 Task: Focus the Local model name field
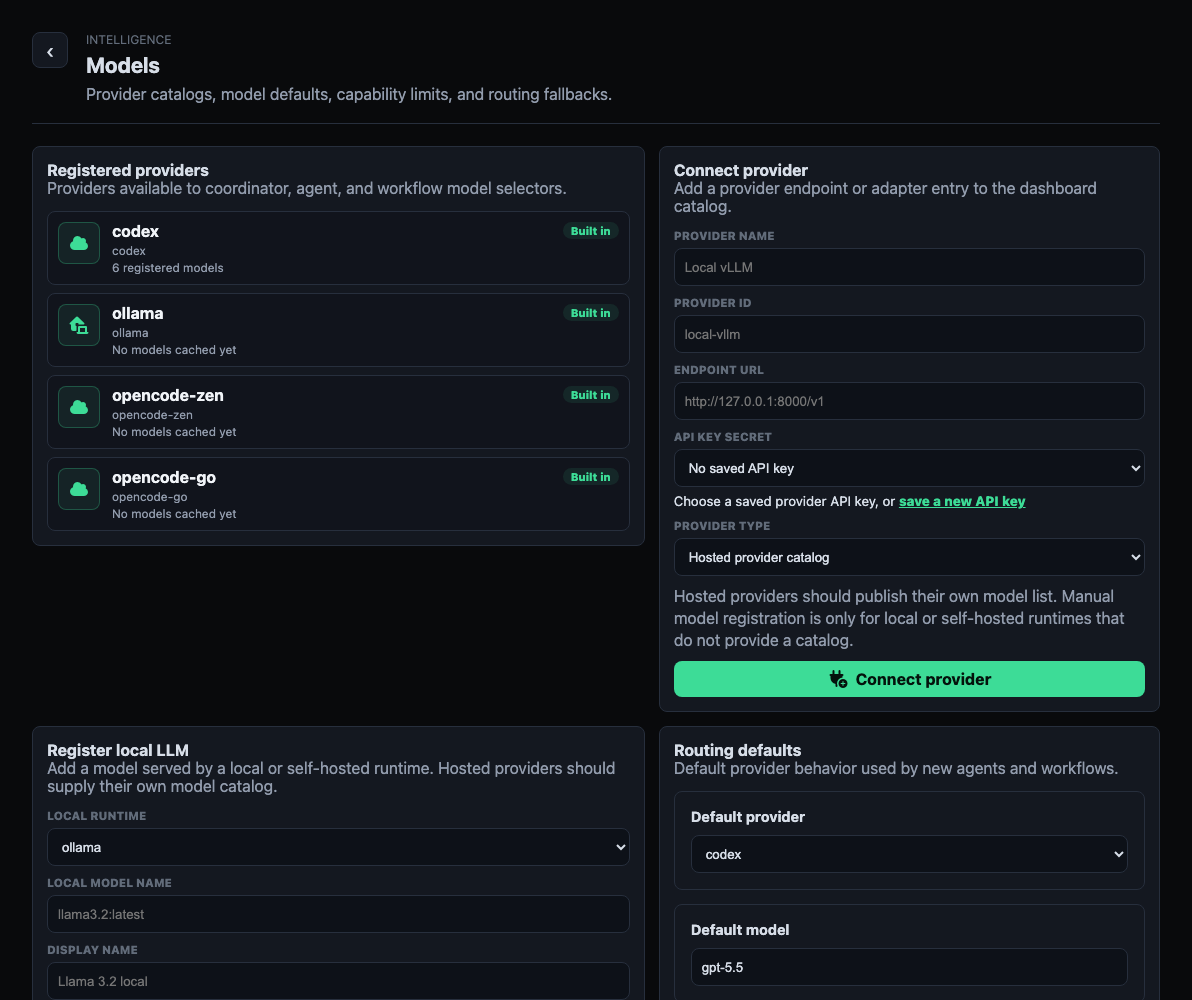pyautogui.click(x=338, y=914)
